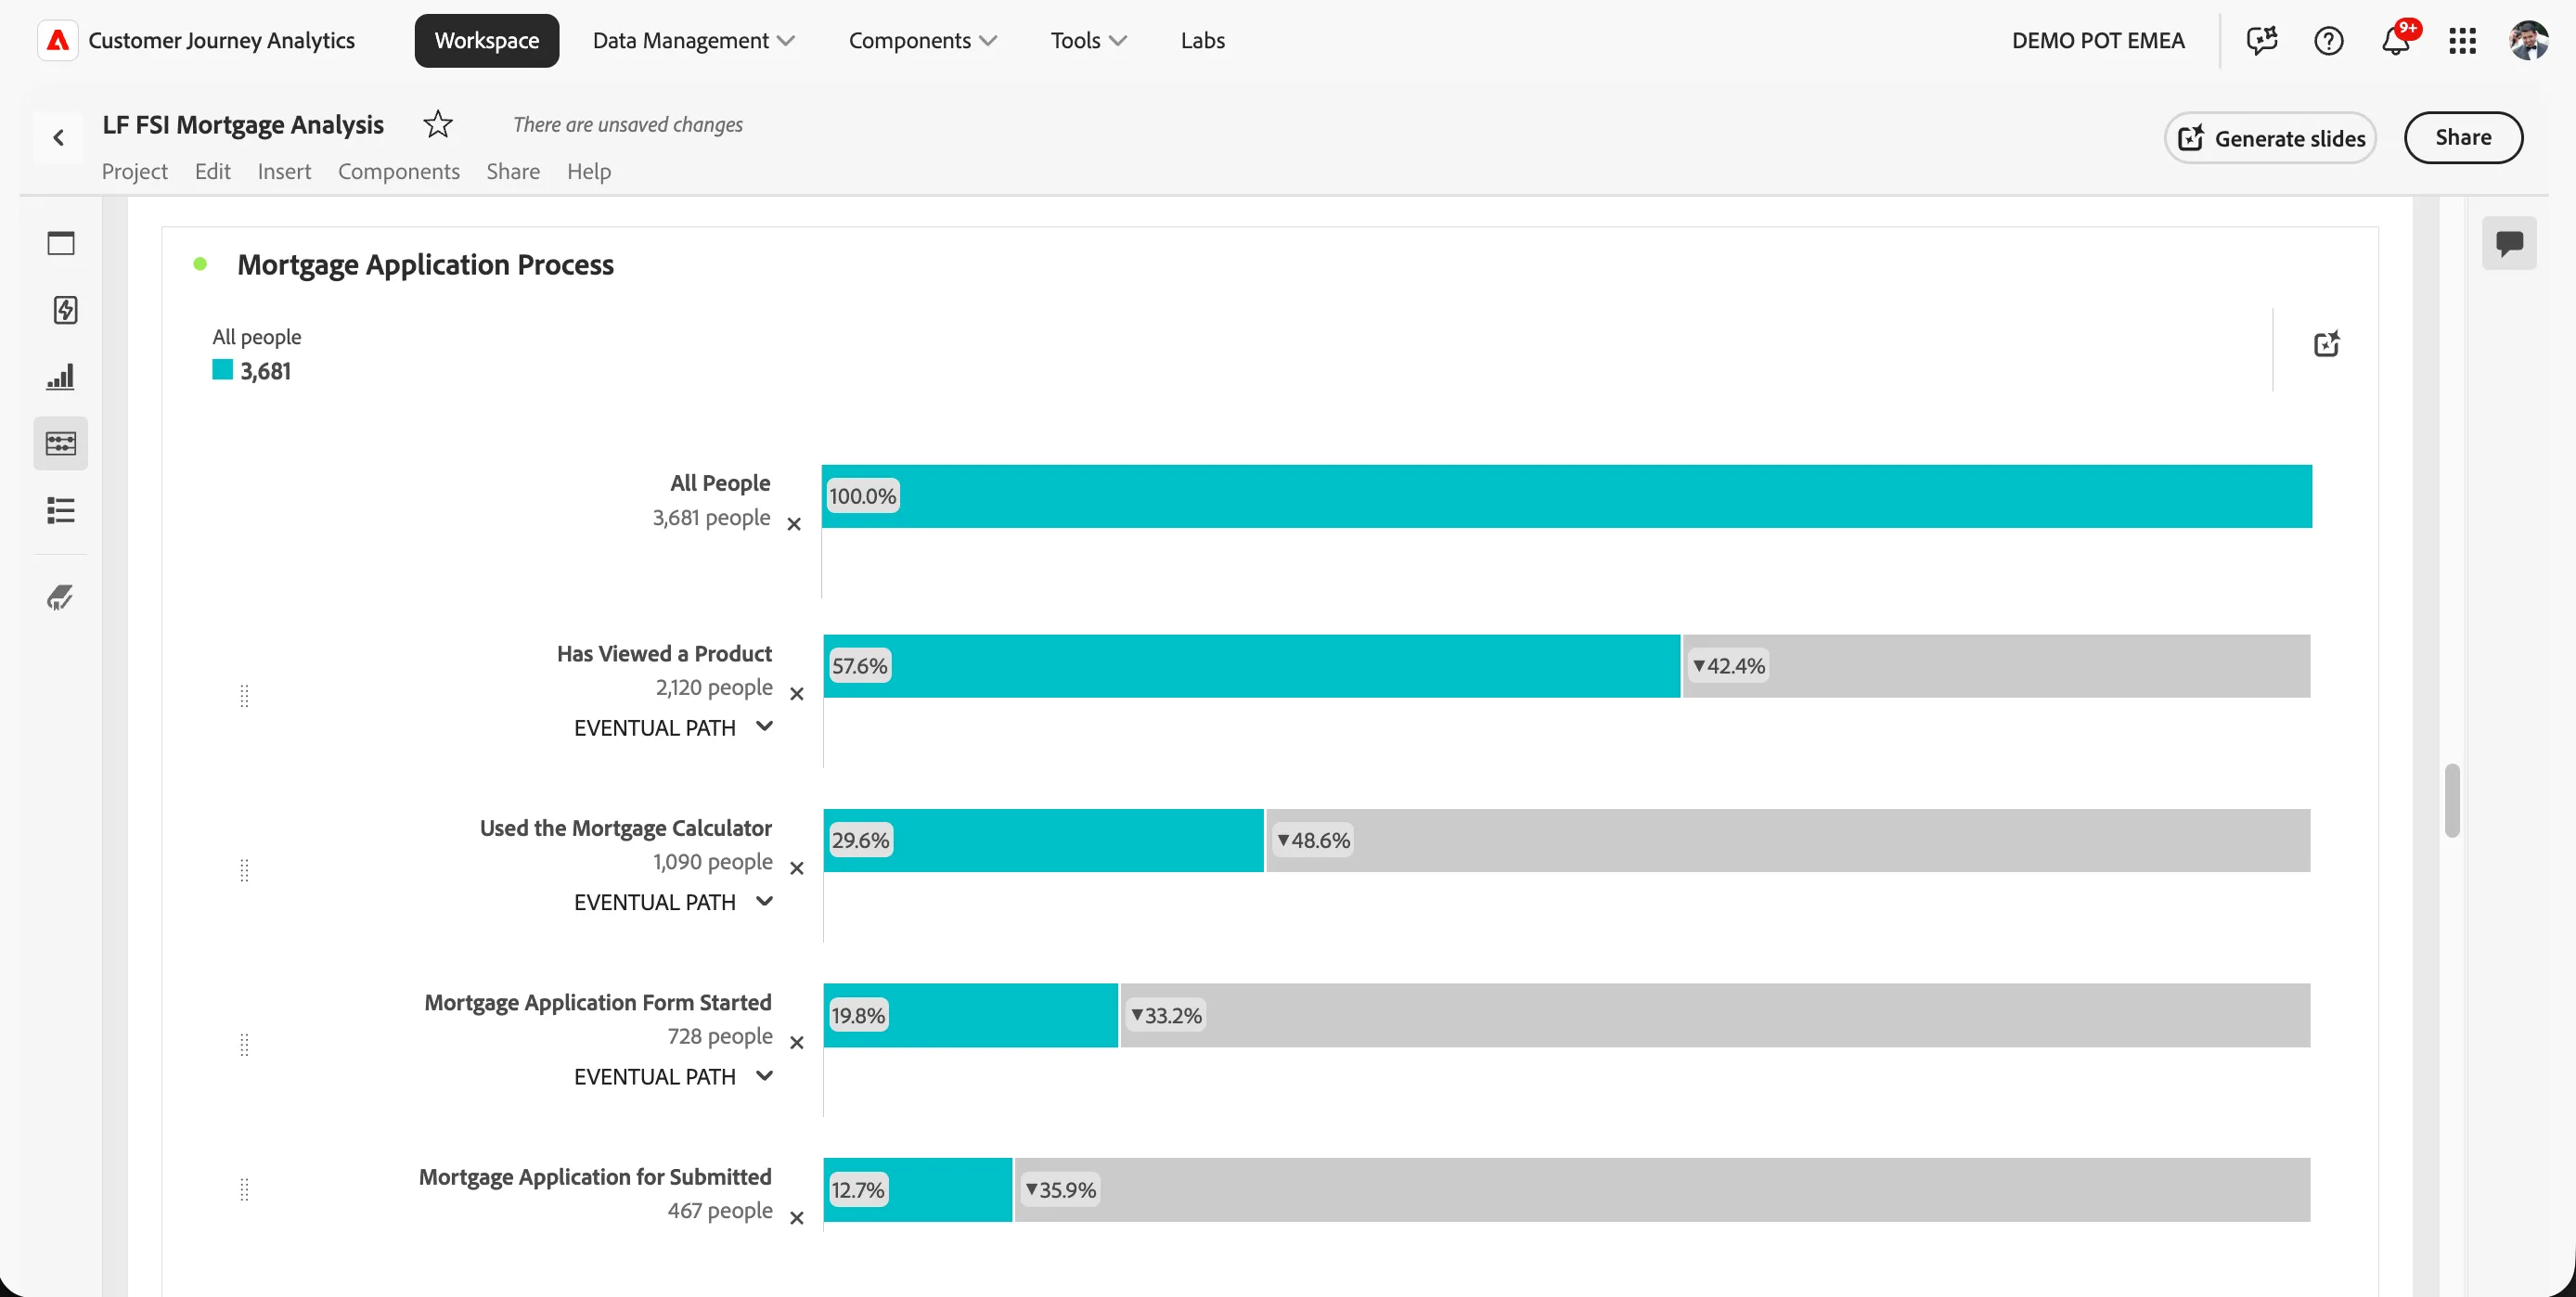Open the Panels icon in left sidebar
The height and width of the screenshot is (1297, 2576).
point(61,243)
